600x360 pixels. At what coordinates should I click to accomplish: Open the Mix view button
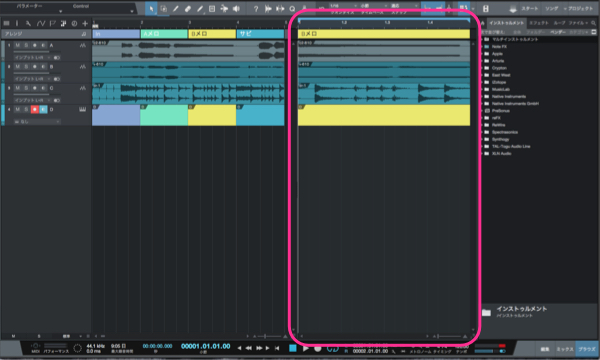564,349
